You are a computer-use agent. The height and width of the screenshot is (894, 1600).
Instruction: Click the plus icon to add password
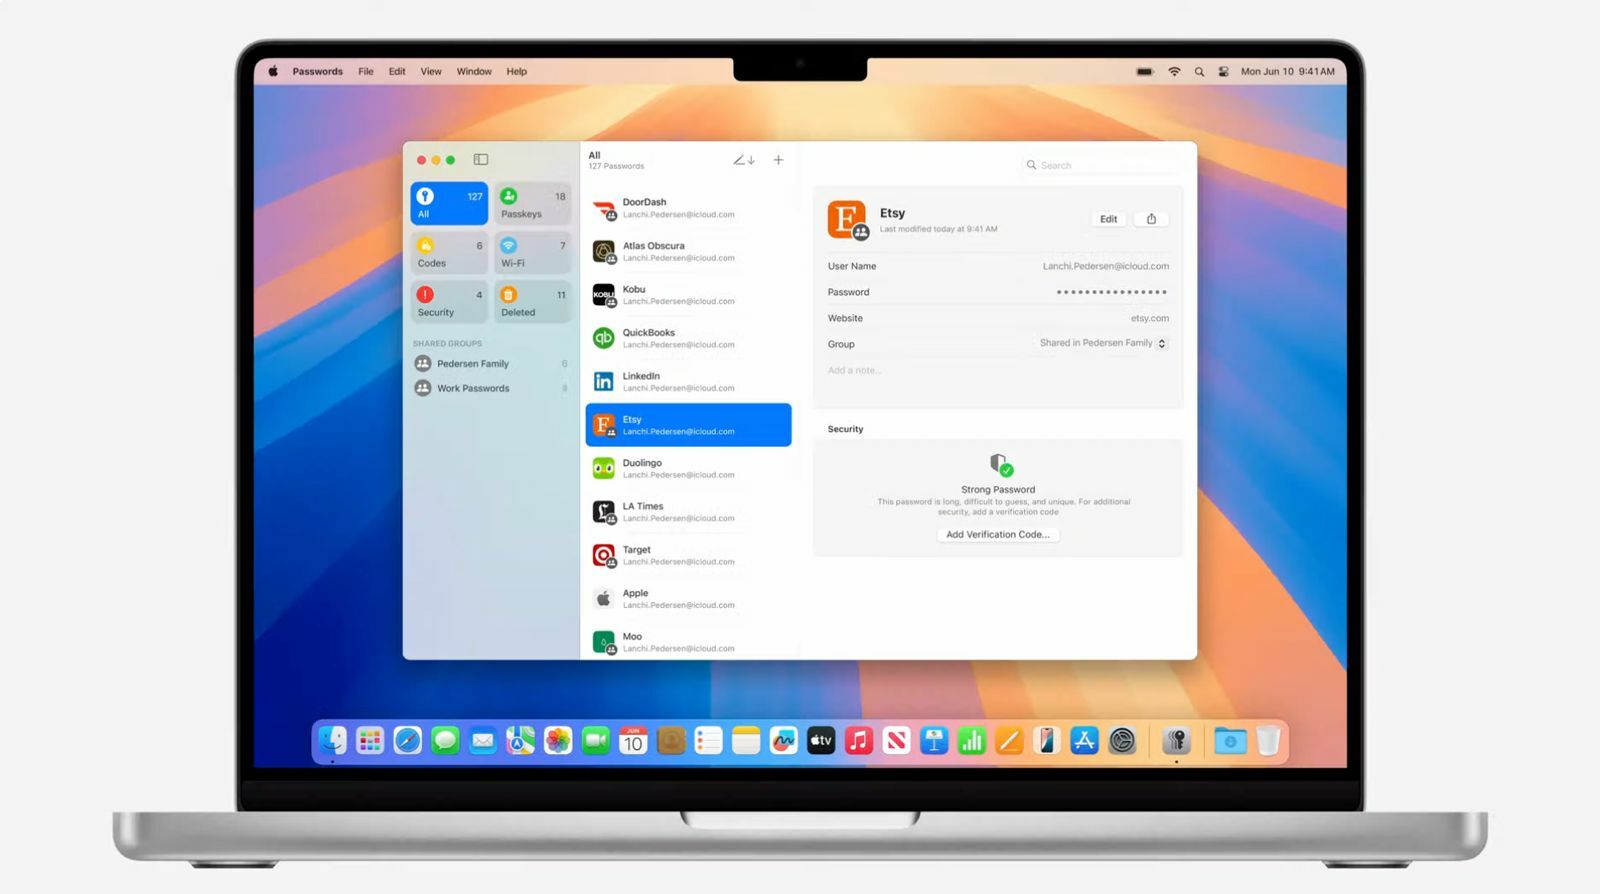pos(778,160)
